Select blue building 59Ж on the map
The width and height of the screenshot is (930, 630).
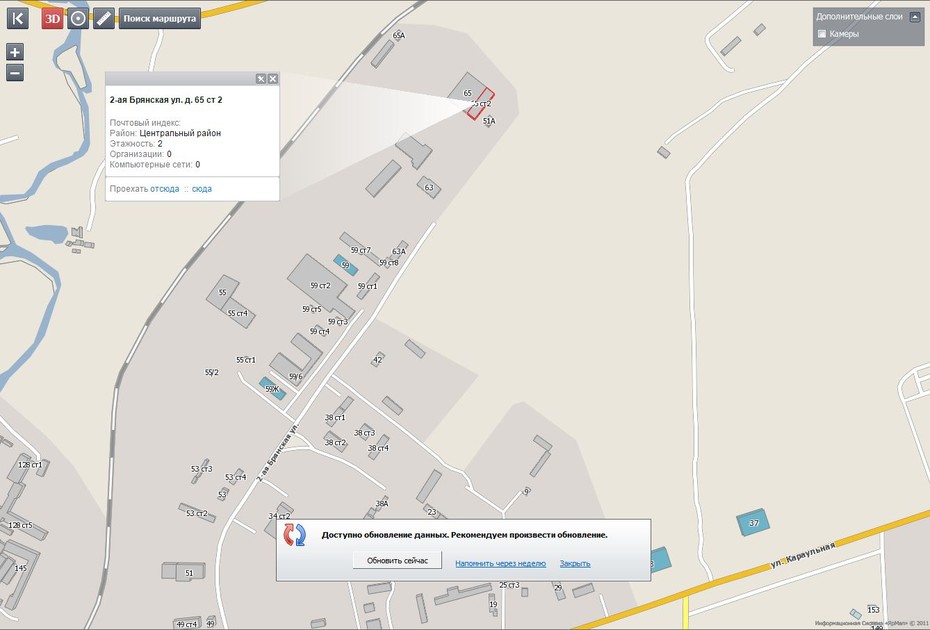[x=272, y=389]
